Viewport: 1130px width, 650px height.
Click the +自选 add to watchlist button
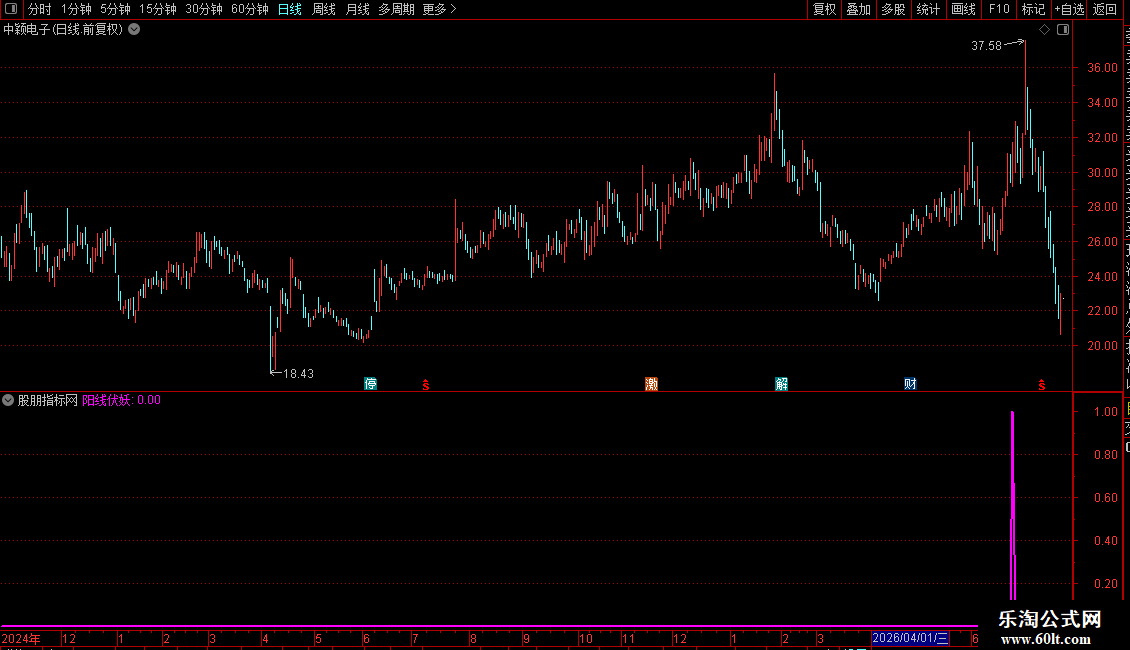tap(1069, 9)
